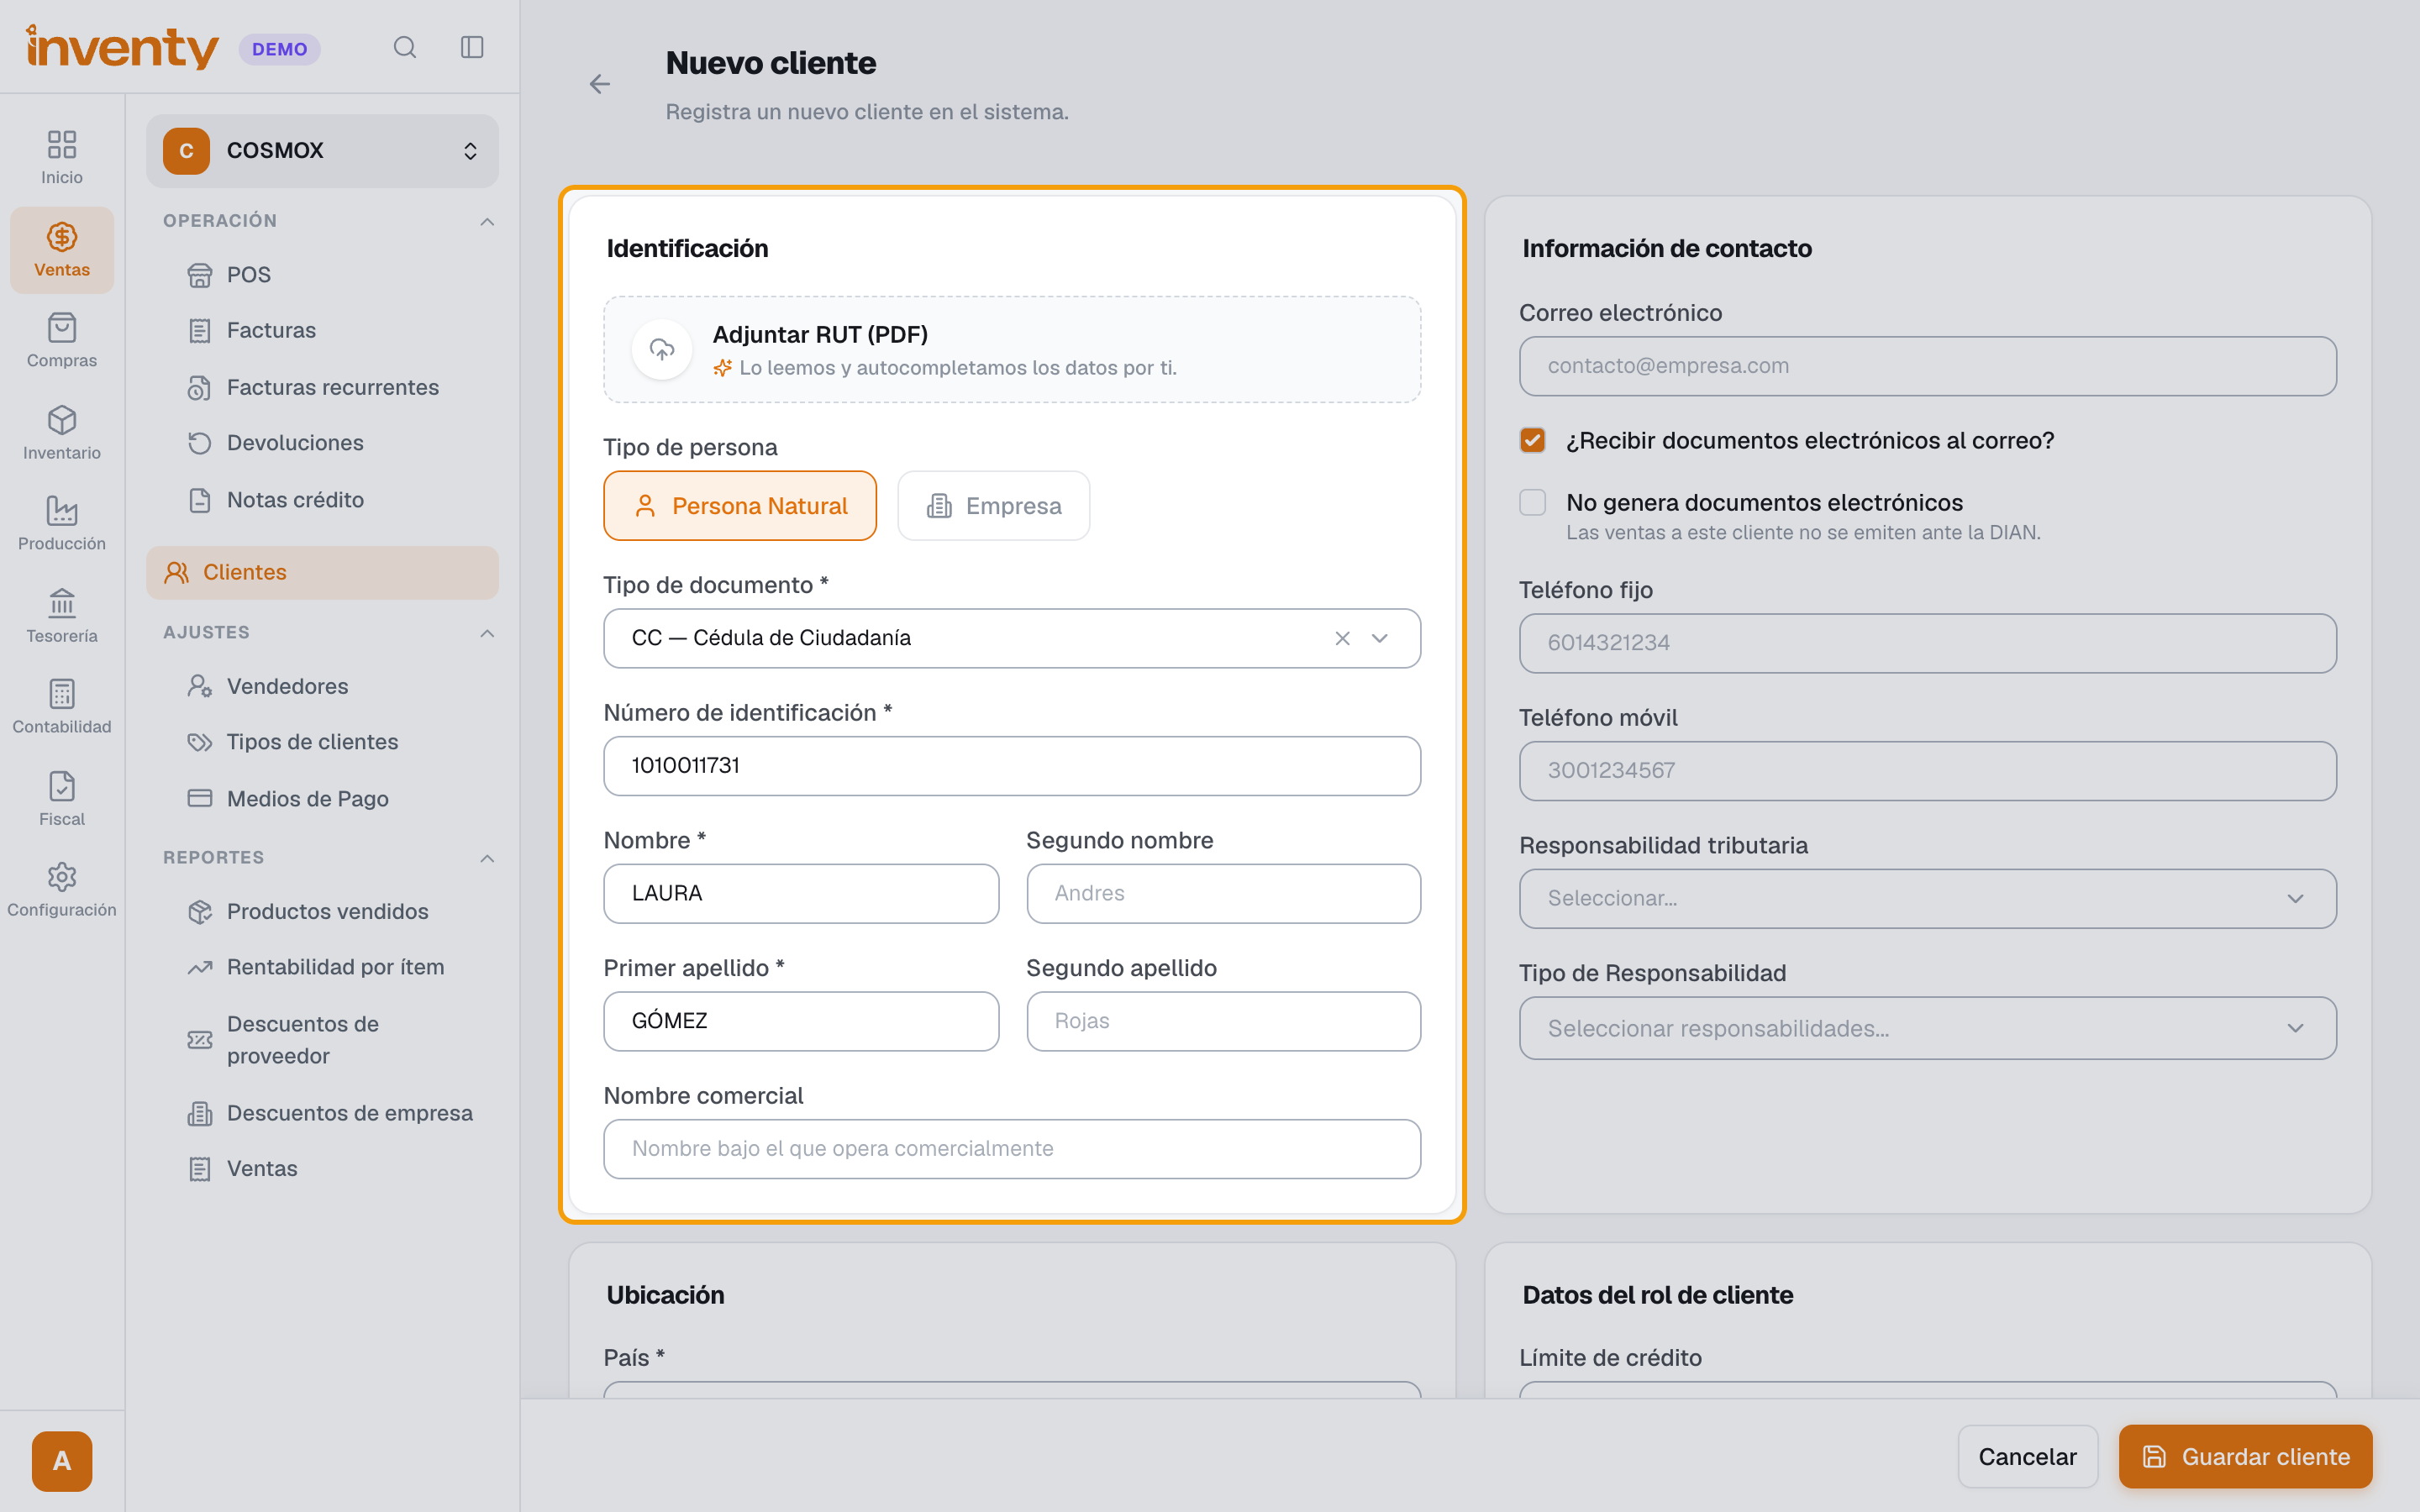Click the Nombre comercial input field

coord(1012,1148)
